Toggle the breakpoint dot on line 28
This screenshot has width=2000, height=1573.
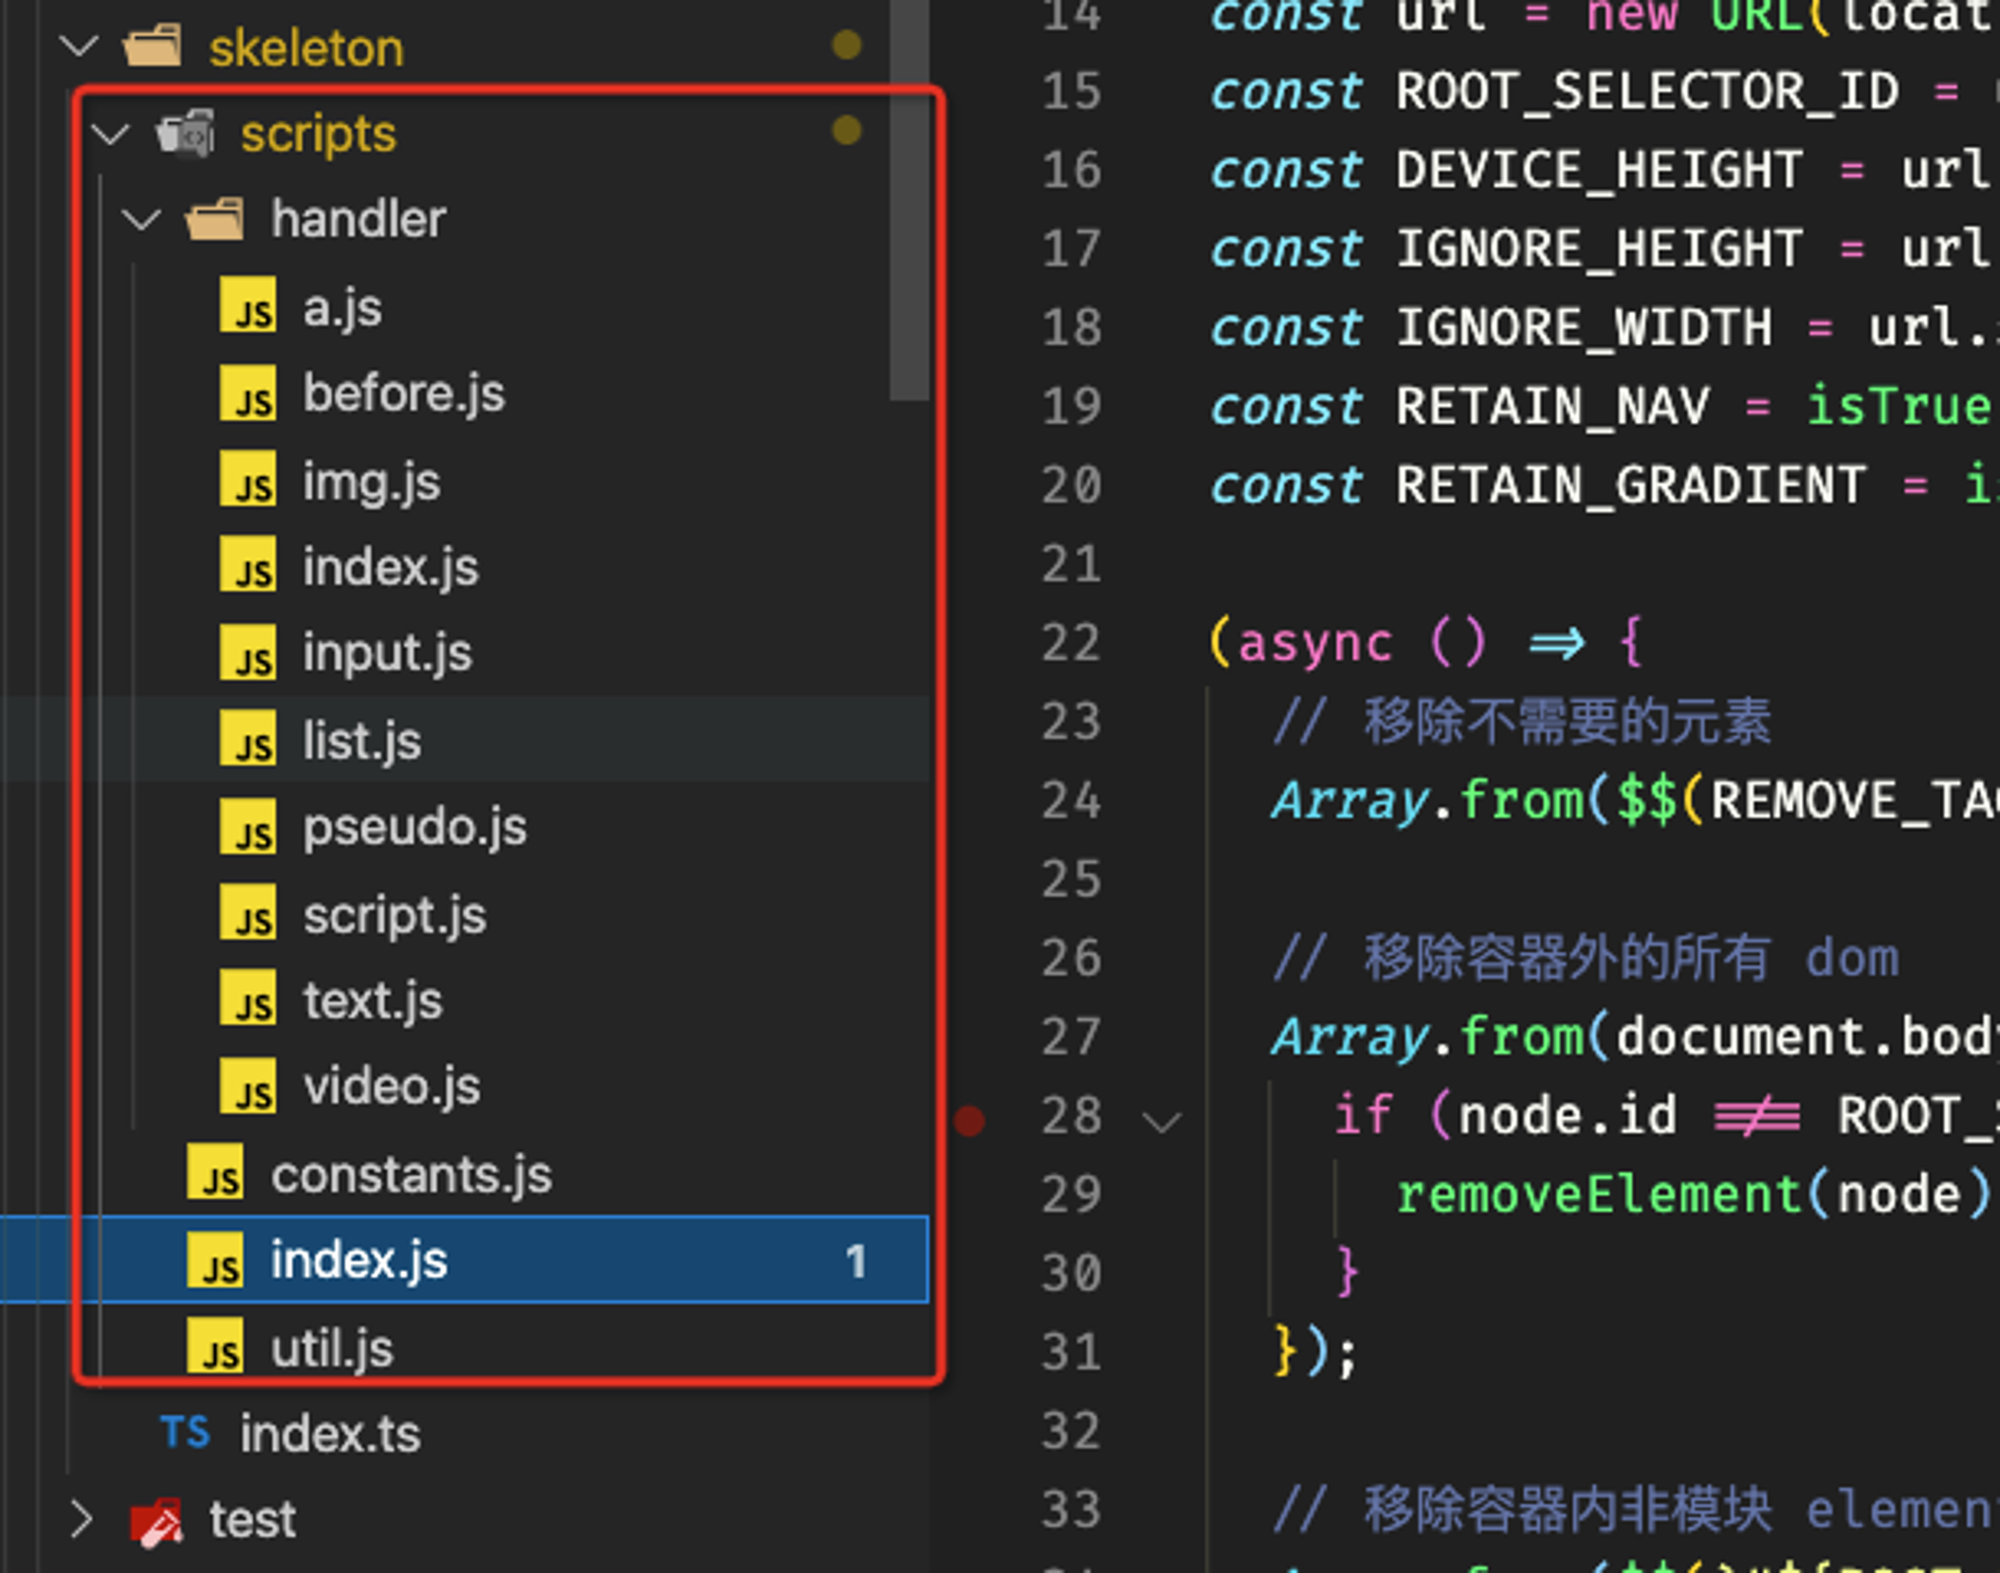970,1120
